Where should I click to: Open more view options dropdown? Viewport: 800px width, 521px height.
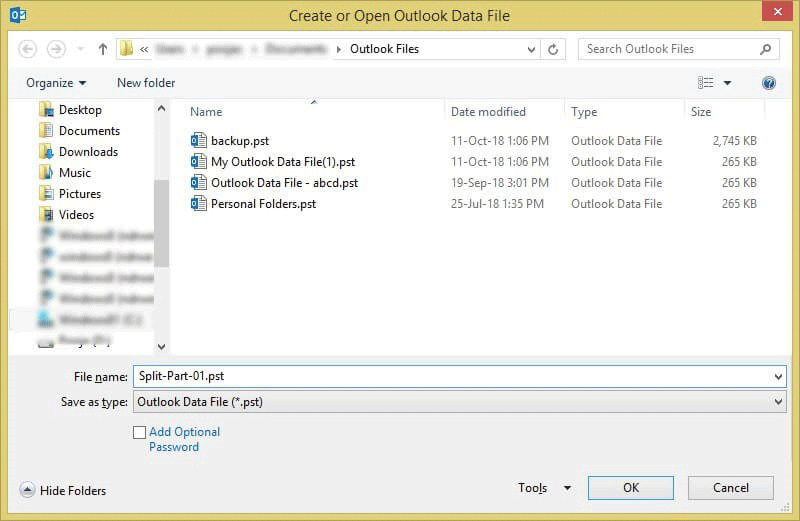pos(728,83)
